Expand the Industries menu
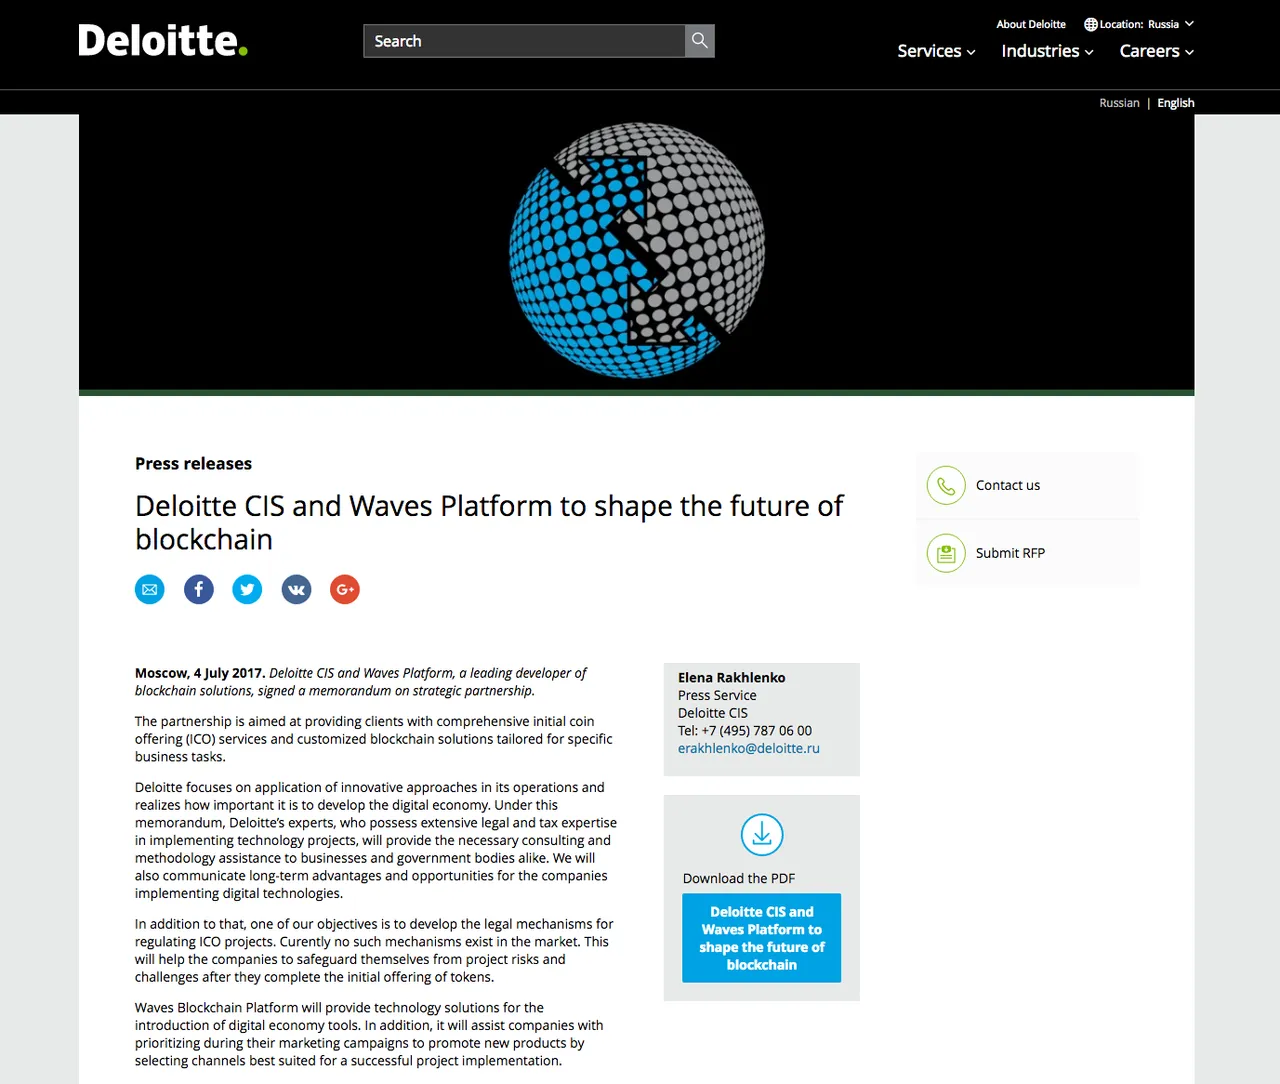The width and height of the screenshot is (1280, 1084). point(1047,51)
